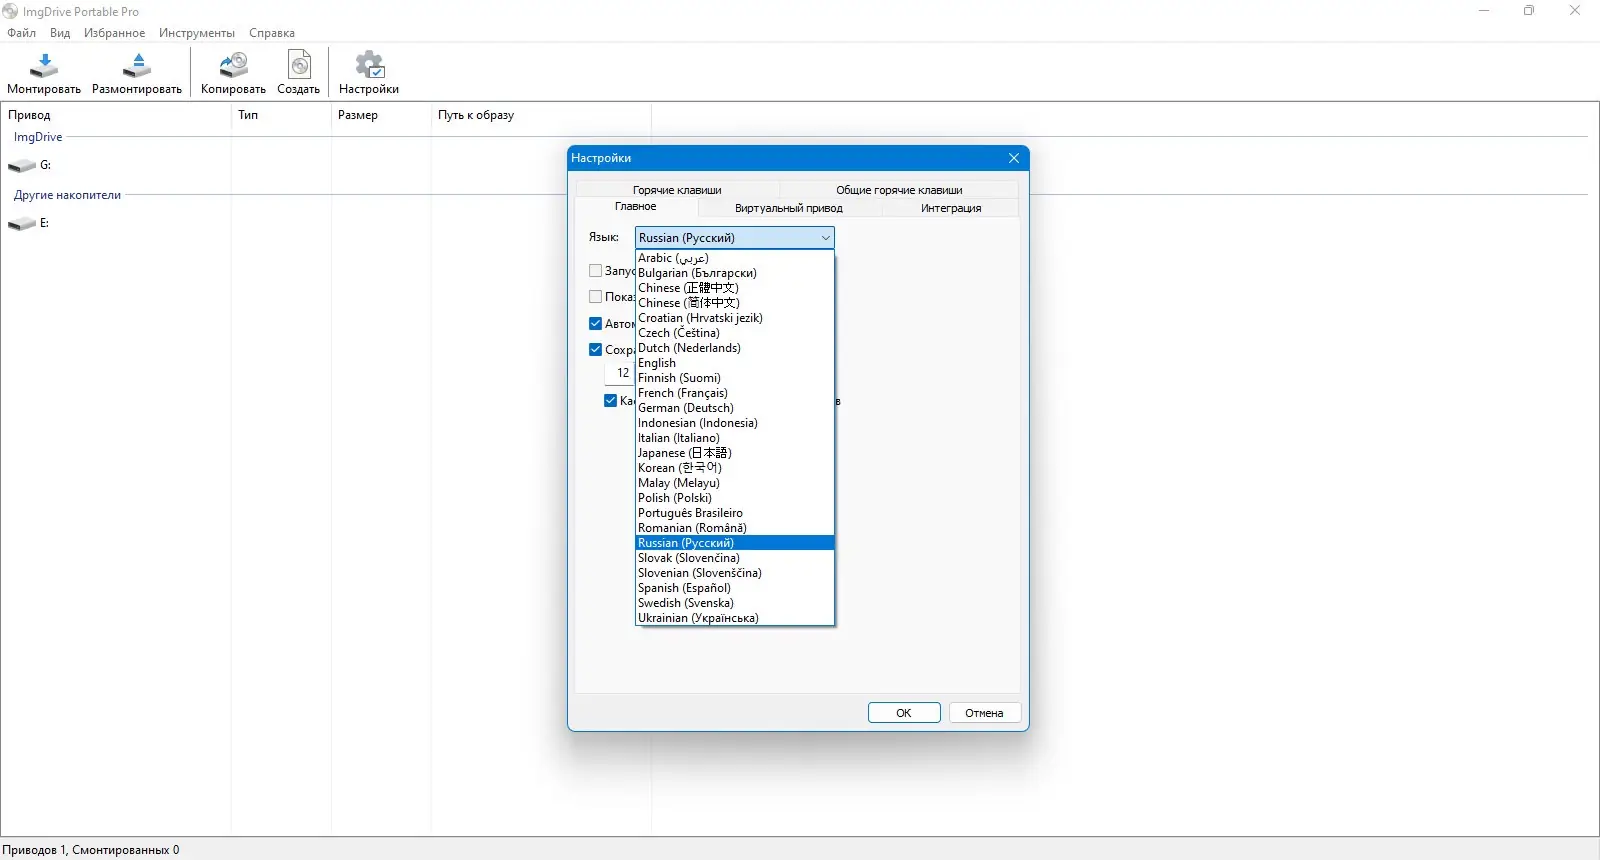
Task: Confirm settings with the OK button
Action: pos(904,713)
